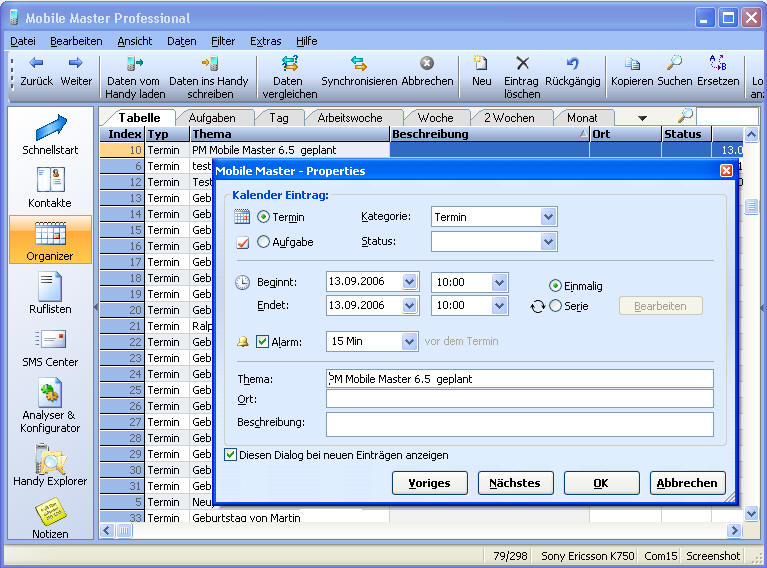Screen dimensions: 767x568
Task: Open the Ersetzen replace tool
Action: [x=718, y=71]
